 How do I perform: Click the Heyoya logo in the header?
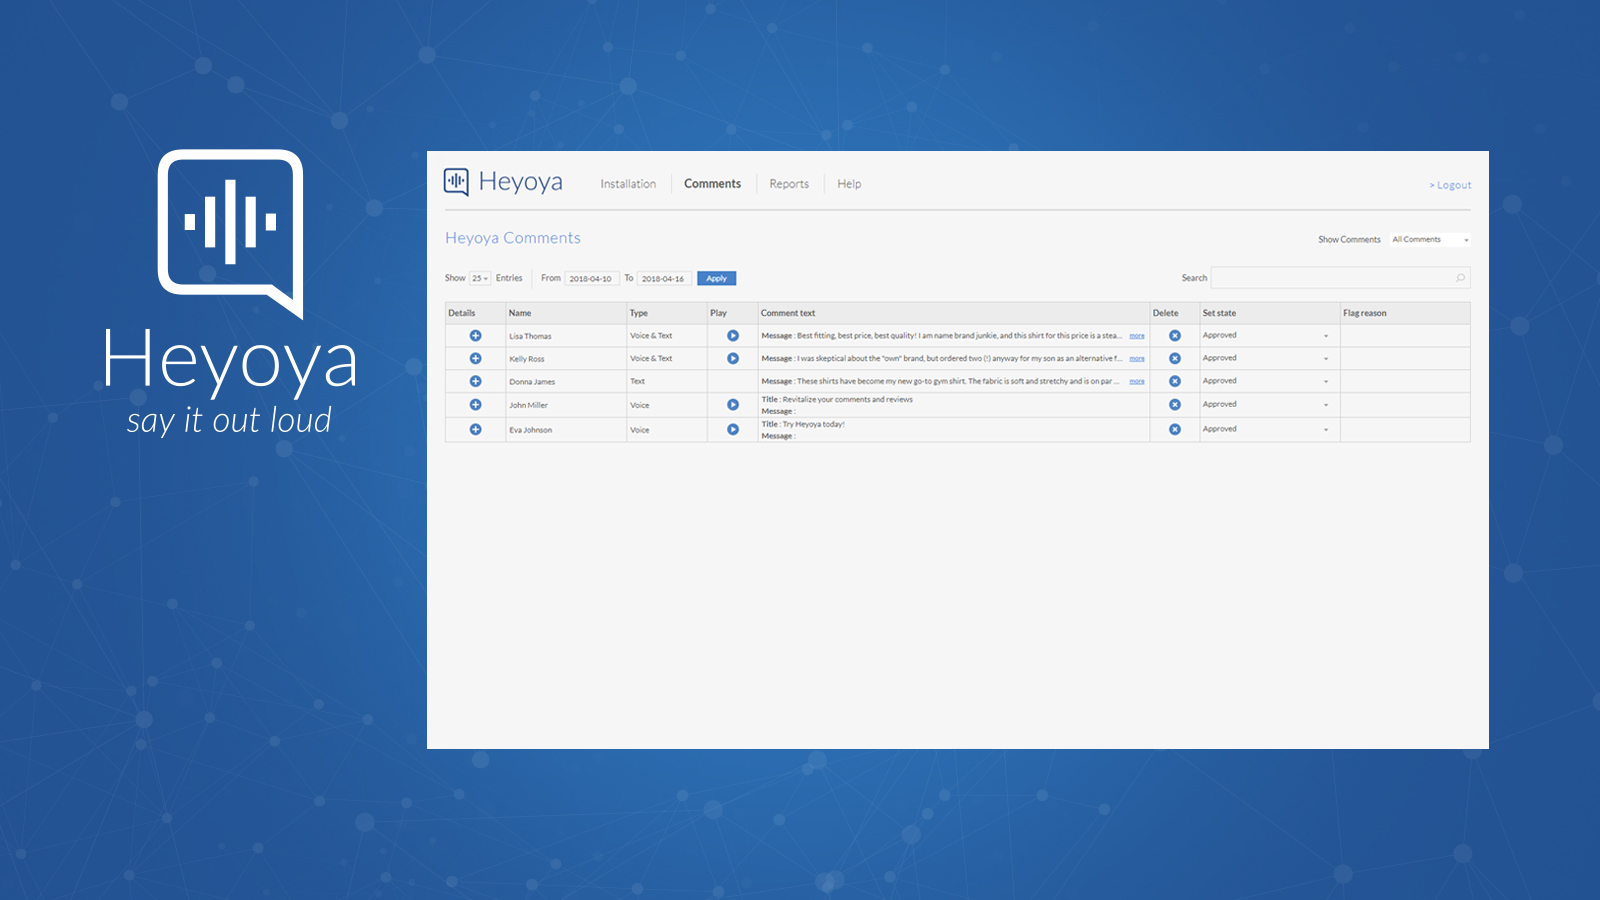click(503, 182)
